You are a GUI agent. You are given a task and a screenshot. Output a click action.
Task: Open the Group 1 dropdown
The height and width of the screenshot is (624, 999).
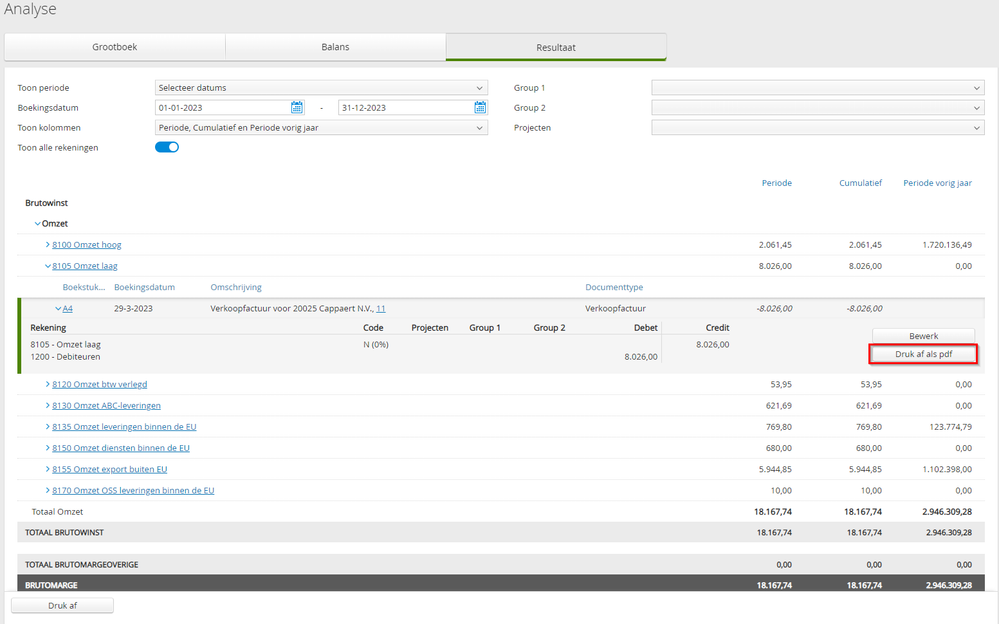click(x=817, y=88)
